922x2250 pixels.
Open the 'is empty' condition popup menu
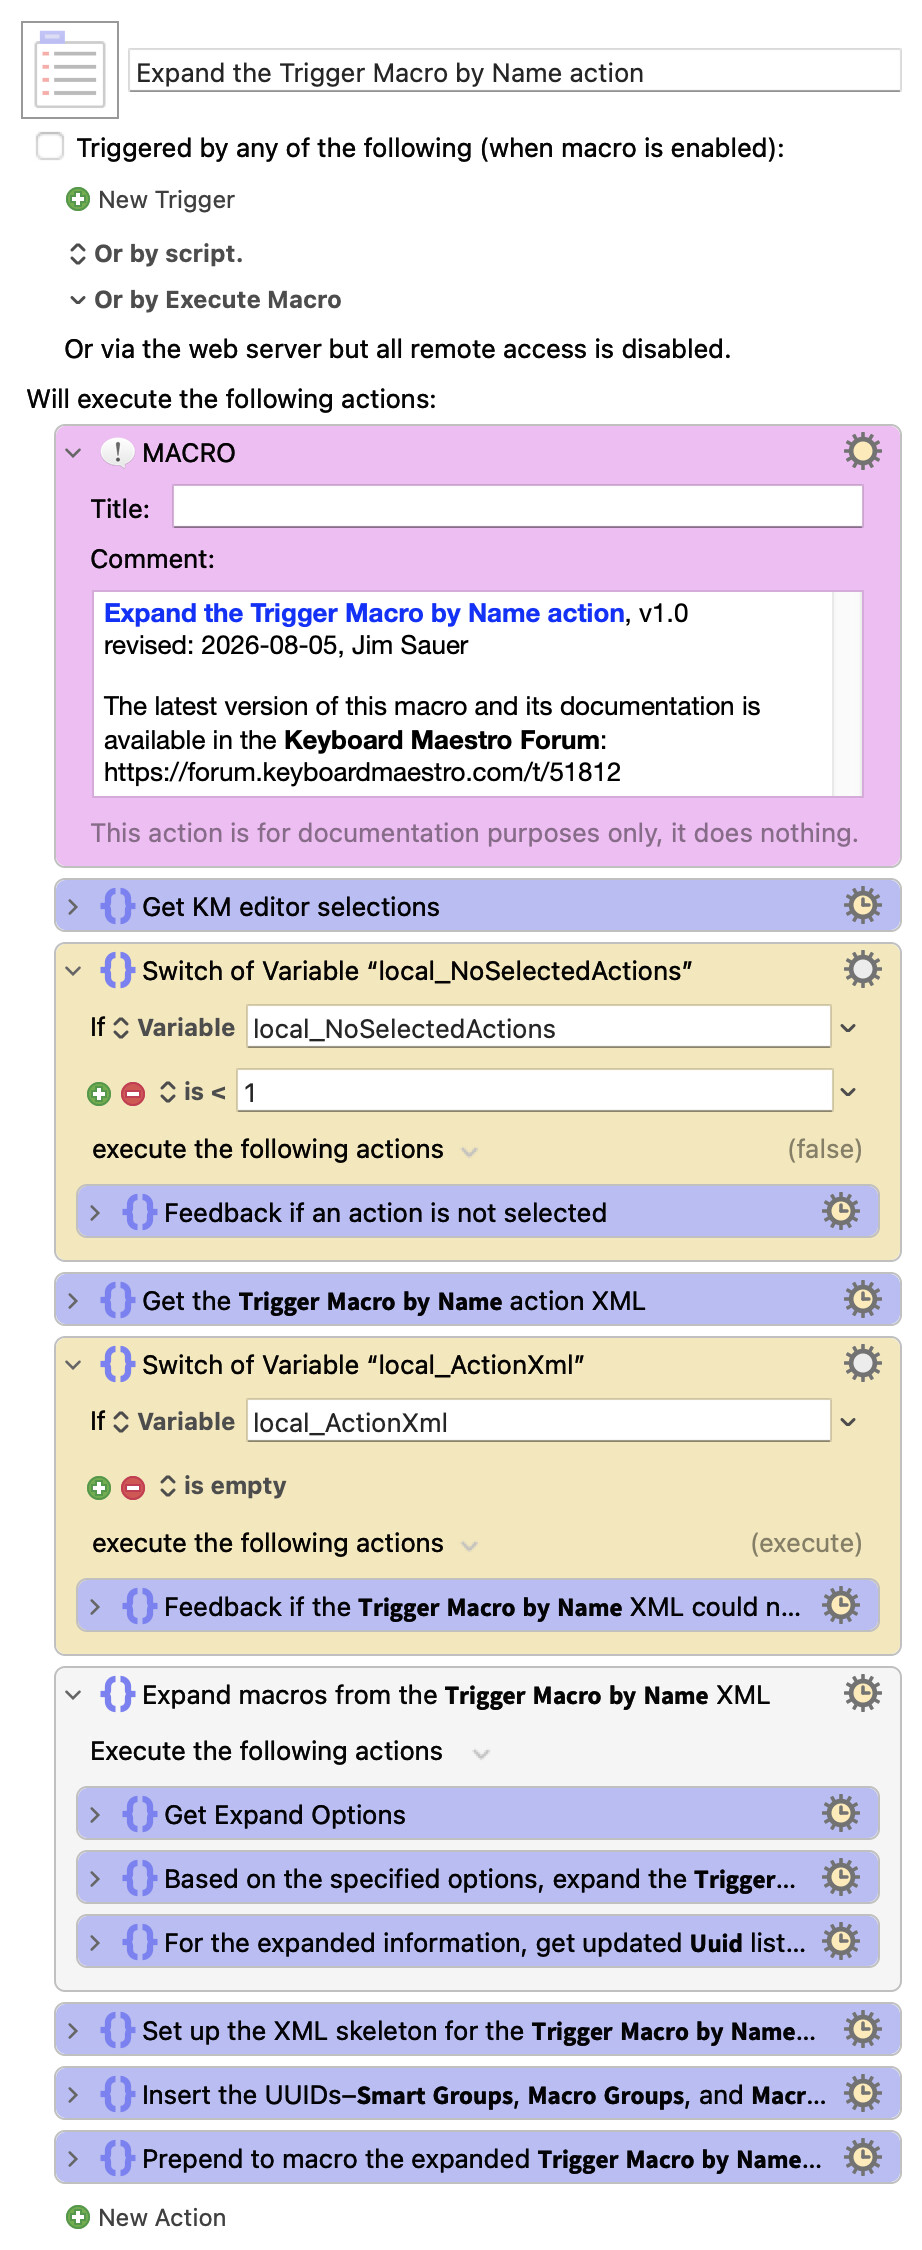(223, 1486)
